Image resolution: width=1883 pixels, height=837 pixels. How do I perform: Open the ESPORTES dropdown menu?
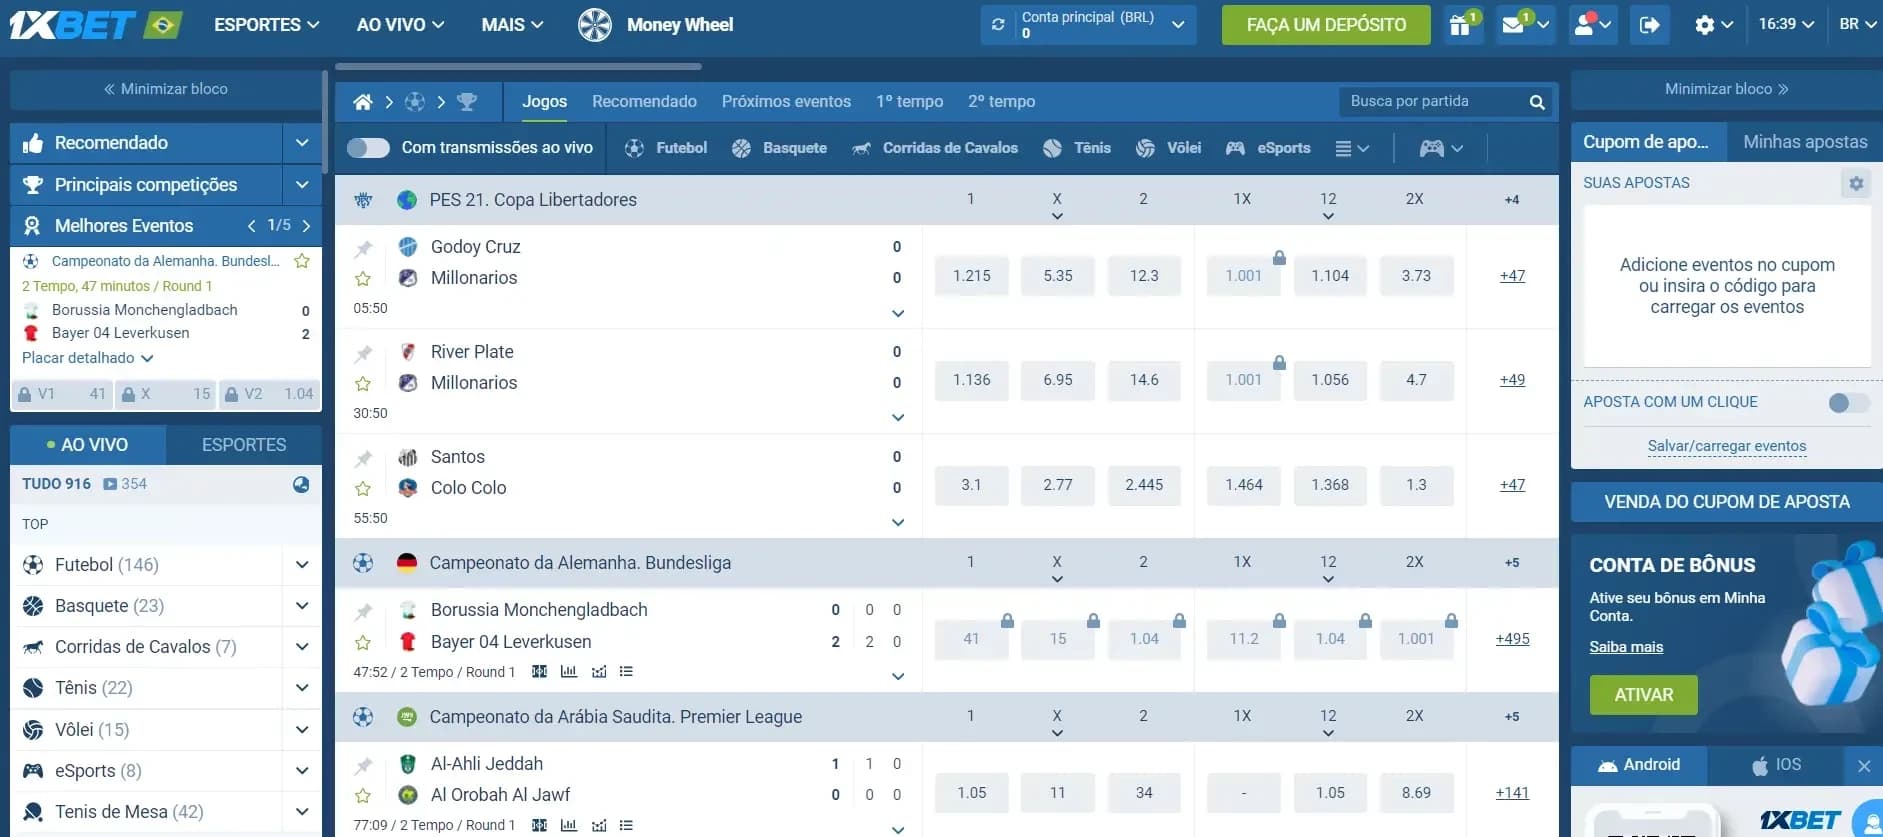(x=267, y=25)
